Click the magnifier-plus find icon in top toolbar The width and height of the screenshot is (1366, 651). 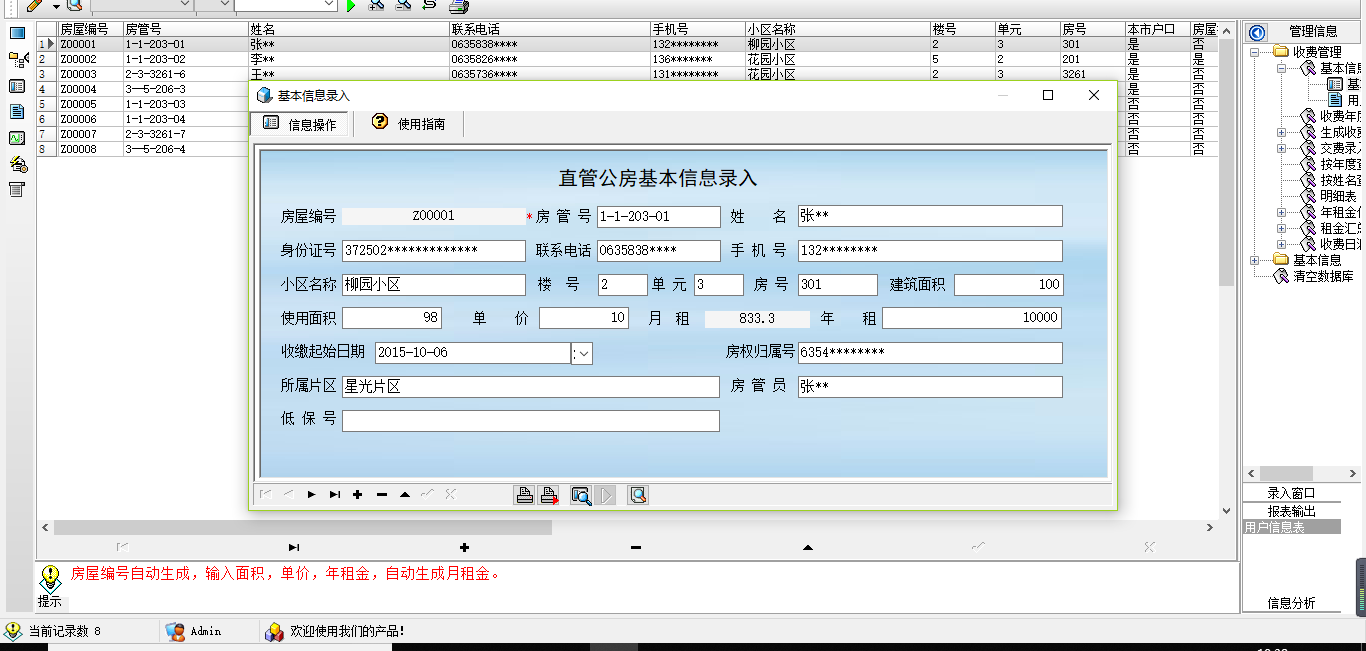tap(376, 5)
